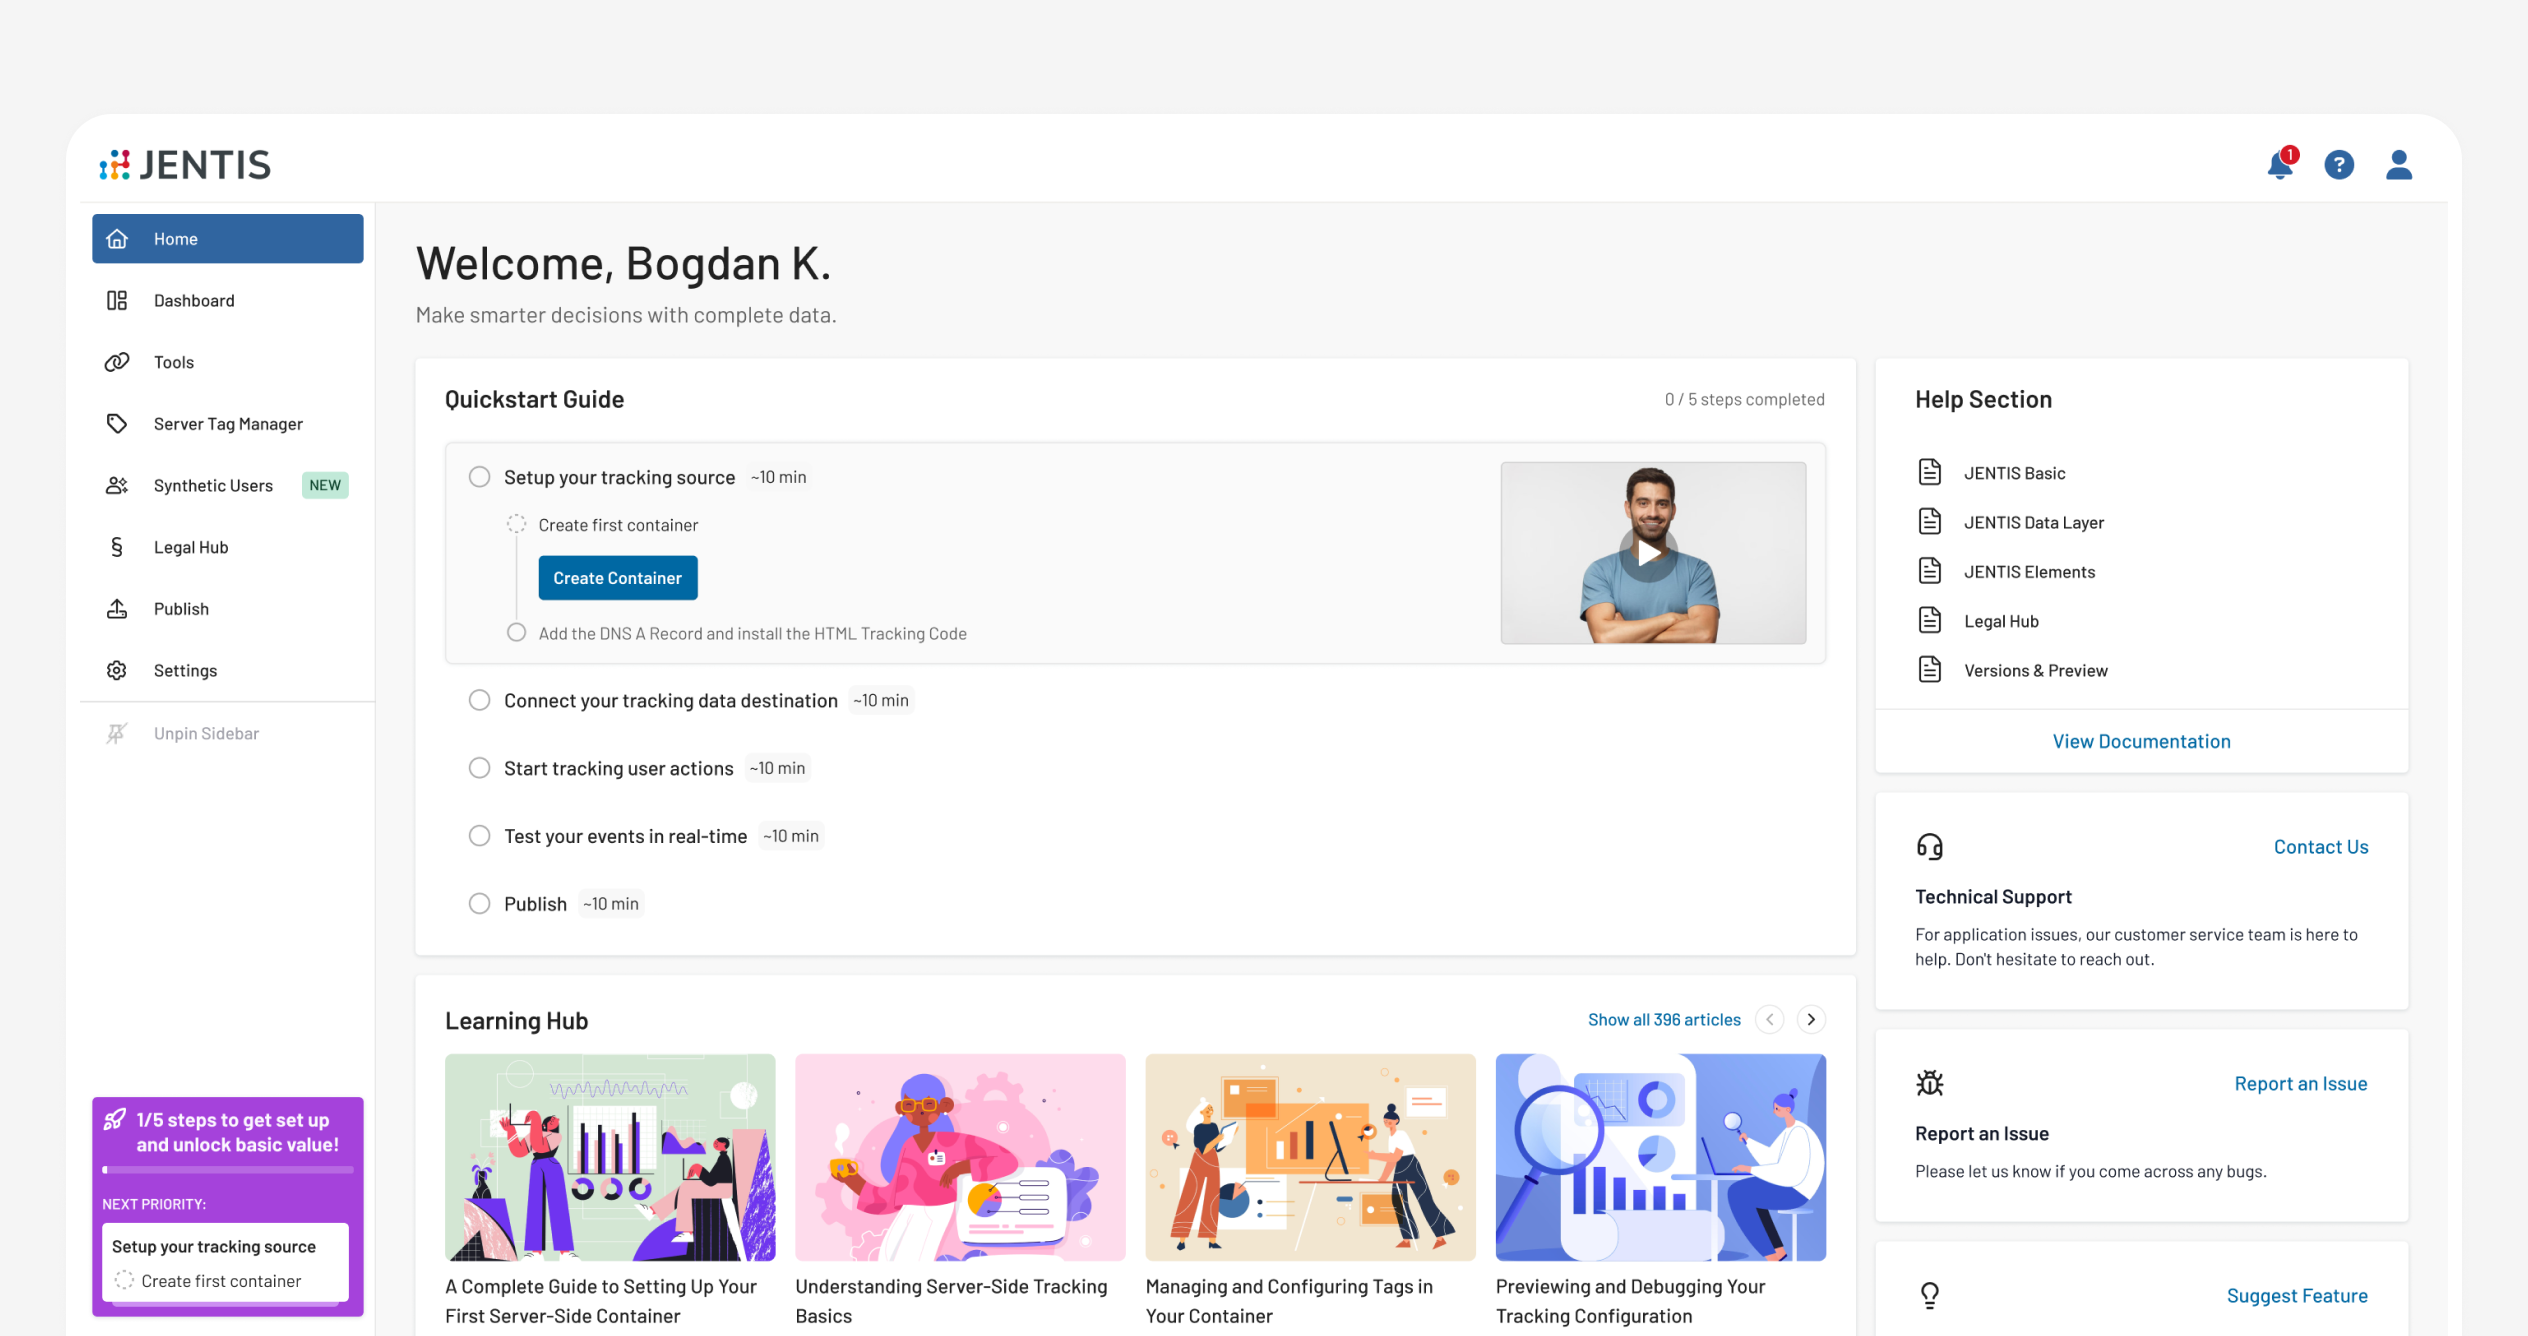
Task: Open the notifications bell icon
Action: pos(2279,165)
